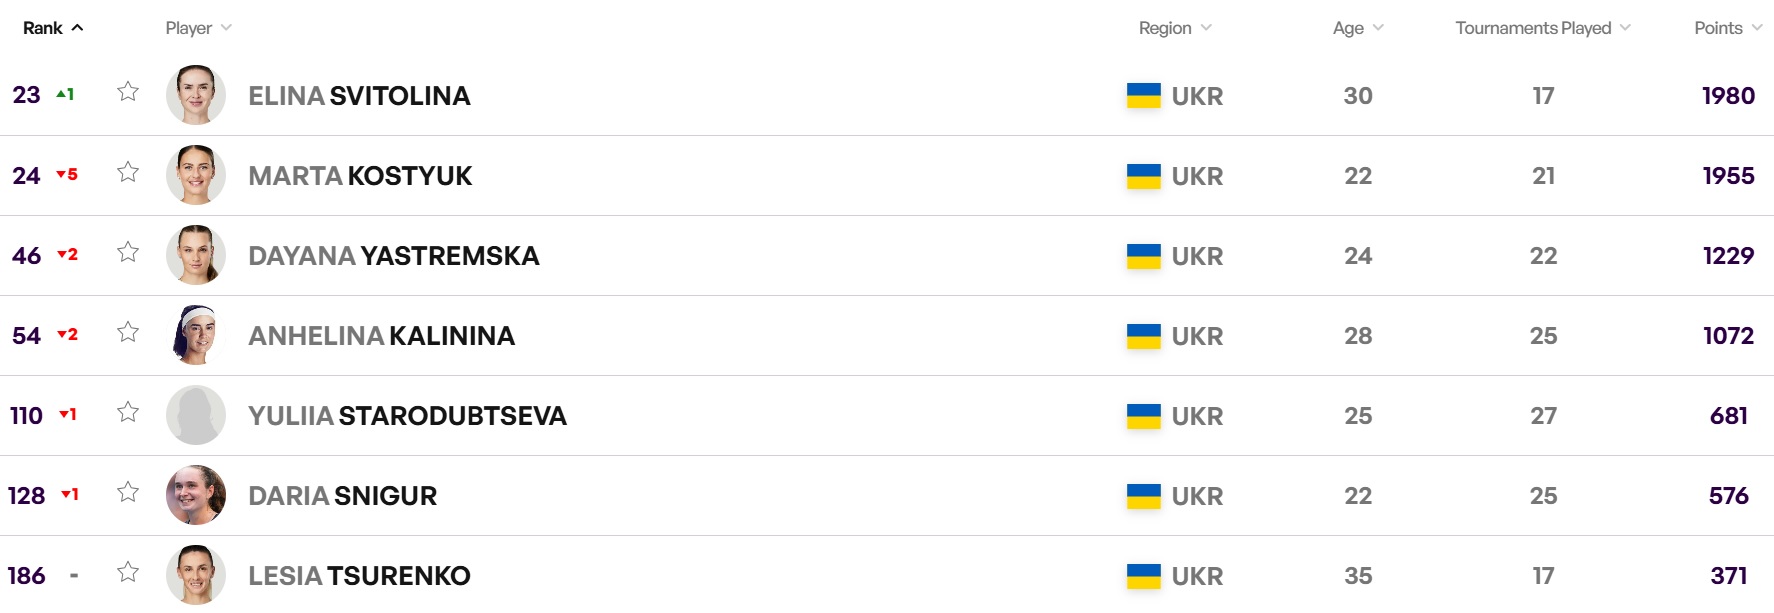Click the star icon for Yuliia Starodubtseva
Viewport: 1774px width, 613px height.
[x=128, y=412]
